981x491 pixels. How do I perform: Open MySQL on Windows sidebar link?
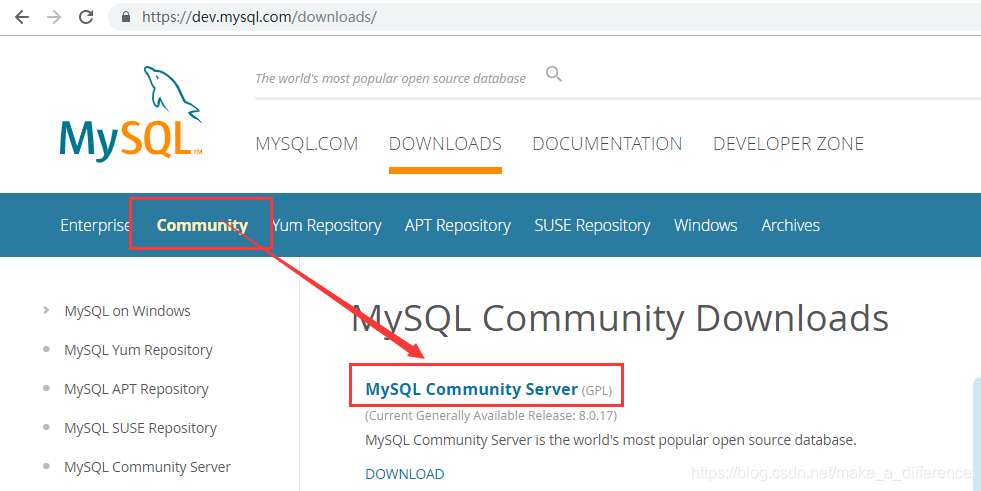[128, 311]
